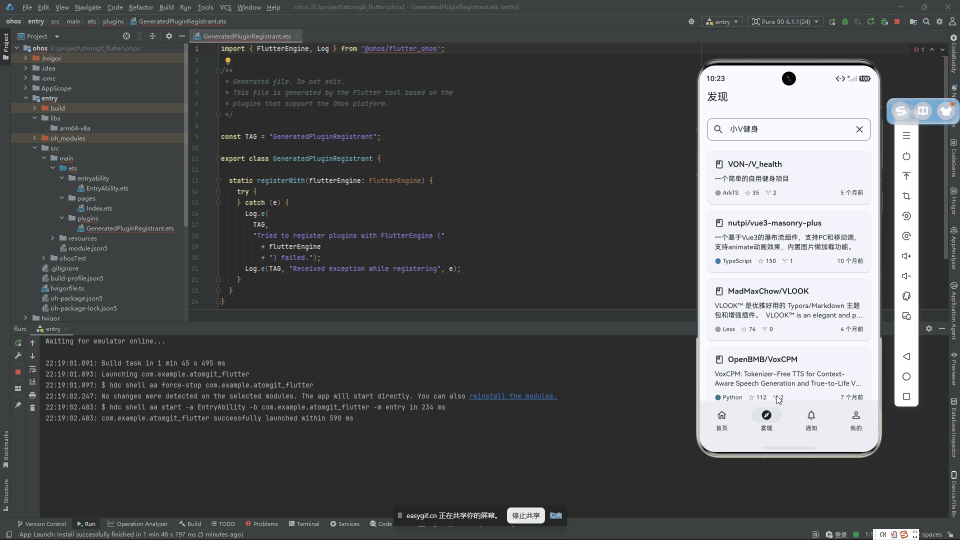The width and height of the screenshot is (960, 540).
Task: Expand the build folder node
Action: pyautogui.click(x=35, y=108)
